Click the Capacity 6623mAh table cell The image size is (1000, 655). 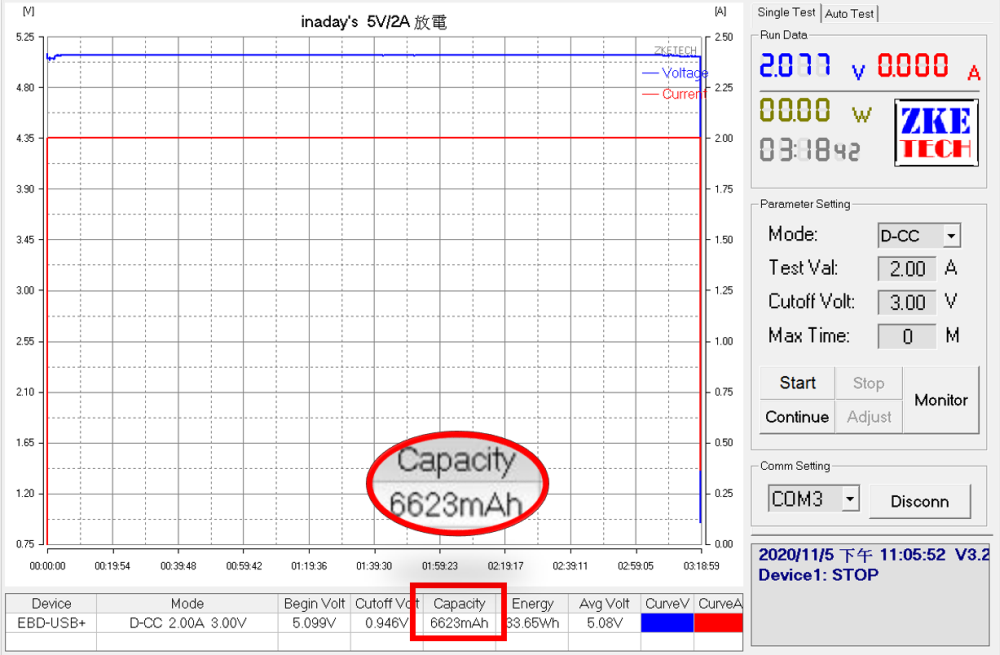(459, 623)
